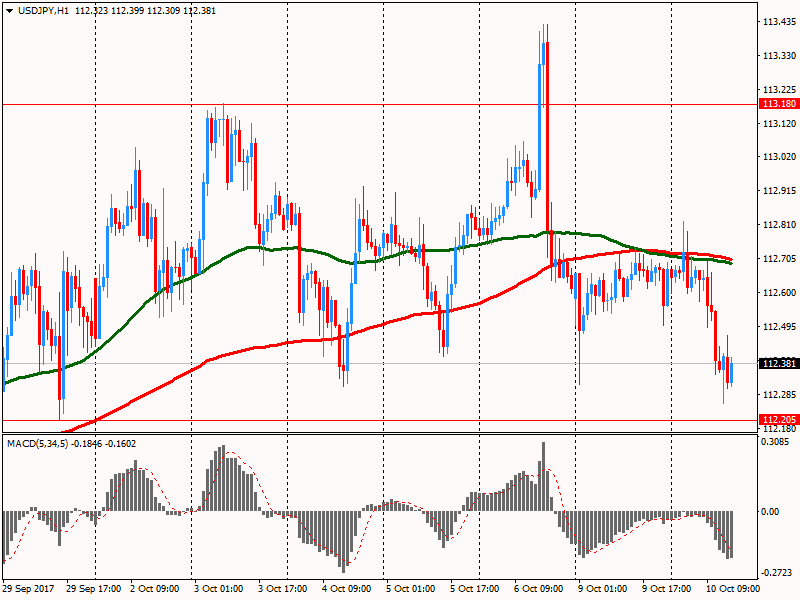Select the USDJPY,H1 chart title text
This screenshot has height=600, width=800.
pos(43,11)
